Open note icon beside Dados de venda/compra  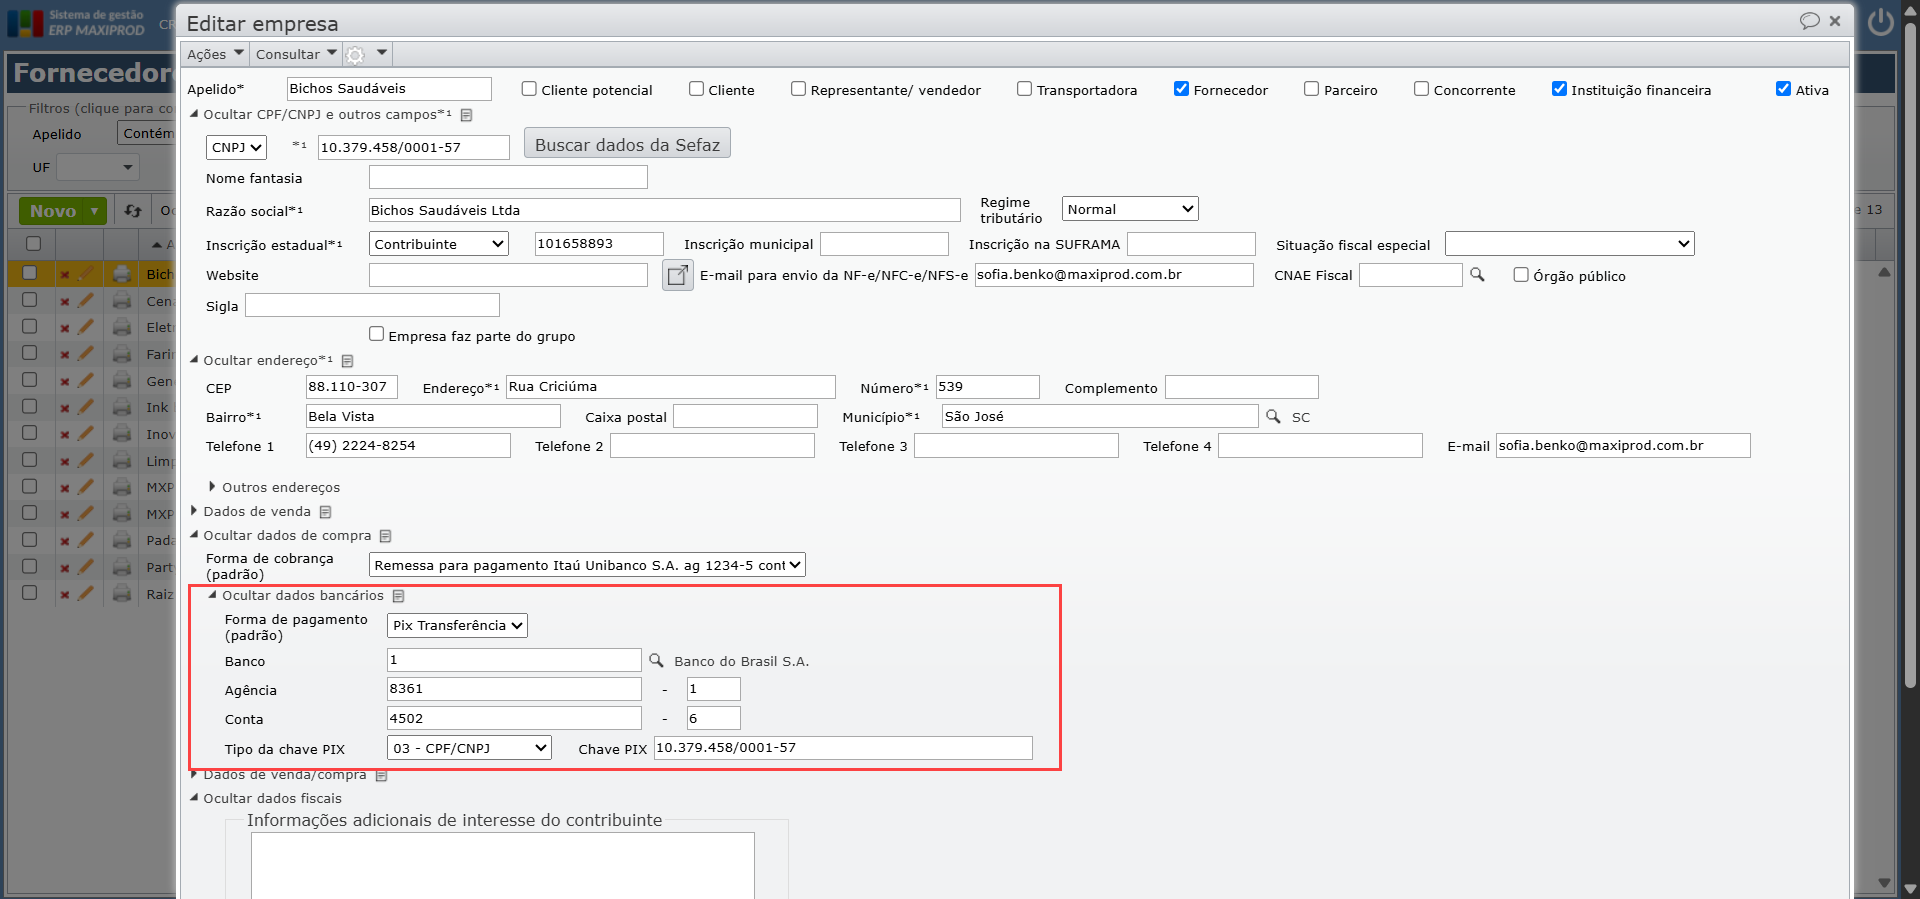pyautogui.click(x=381, y=775)
